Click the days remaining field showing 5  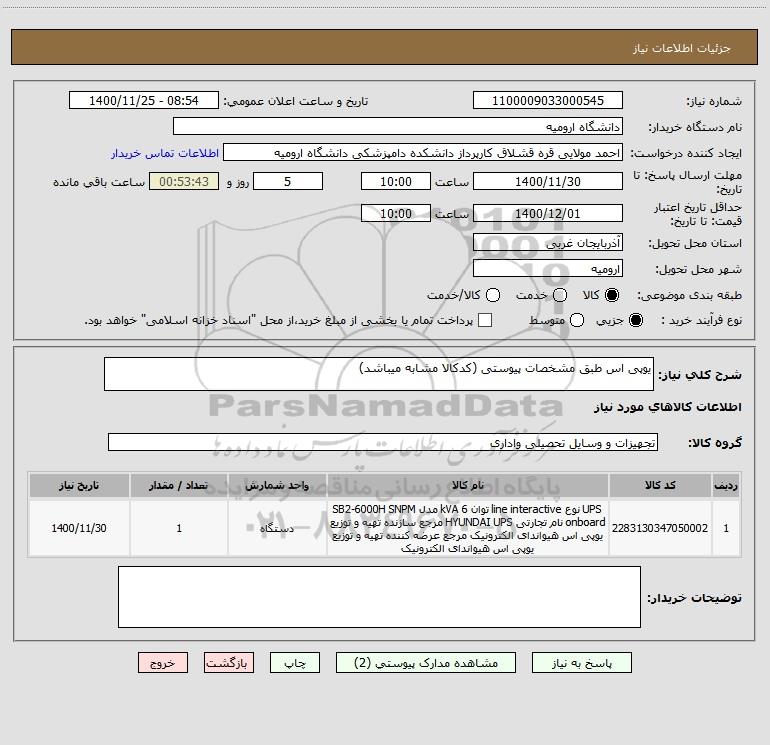pyautogui.click(x=288, y=181)
